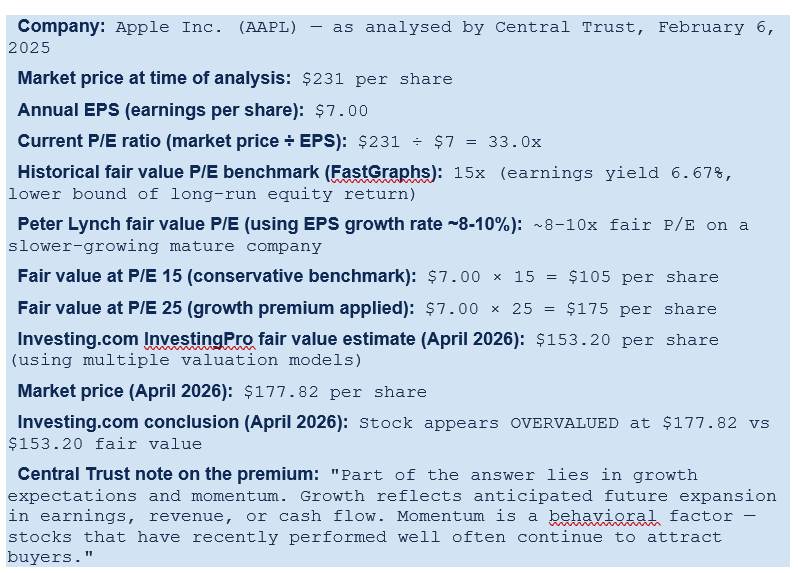The image size is (798, 573).
Task: Click the 'Current P/E ratio' label
Action: (x=89, y=141)
